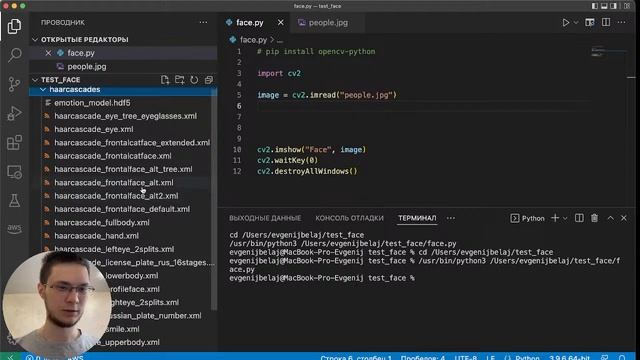Collapse the haarcascades folder

[x=122, y=89]
